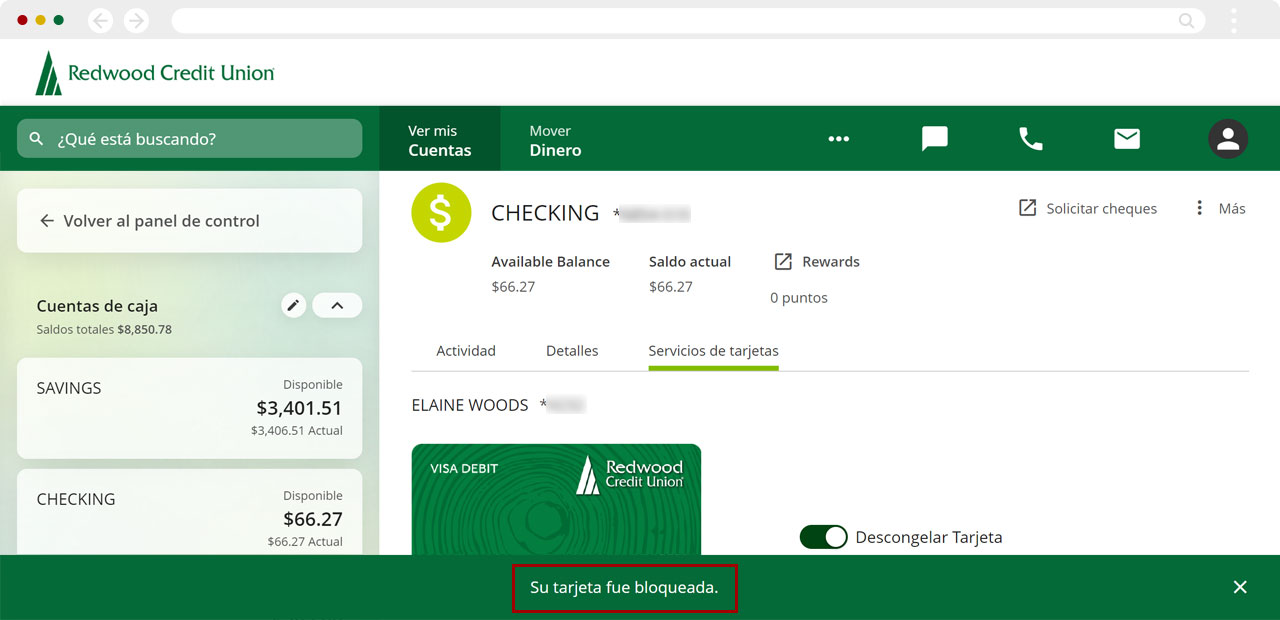The image size is (1280, 620).
Task: Select the SAVINGS account card
Action: click(x=190, y=408)
